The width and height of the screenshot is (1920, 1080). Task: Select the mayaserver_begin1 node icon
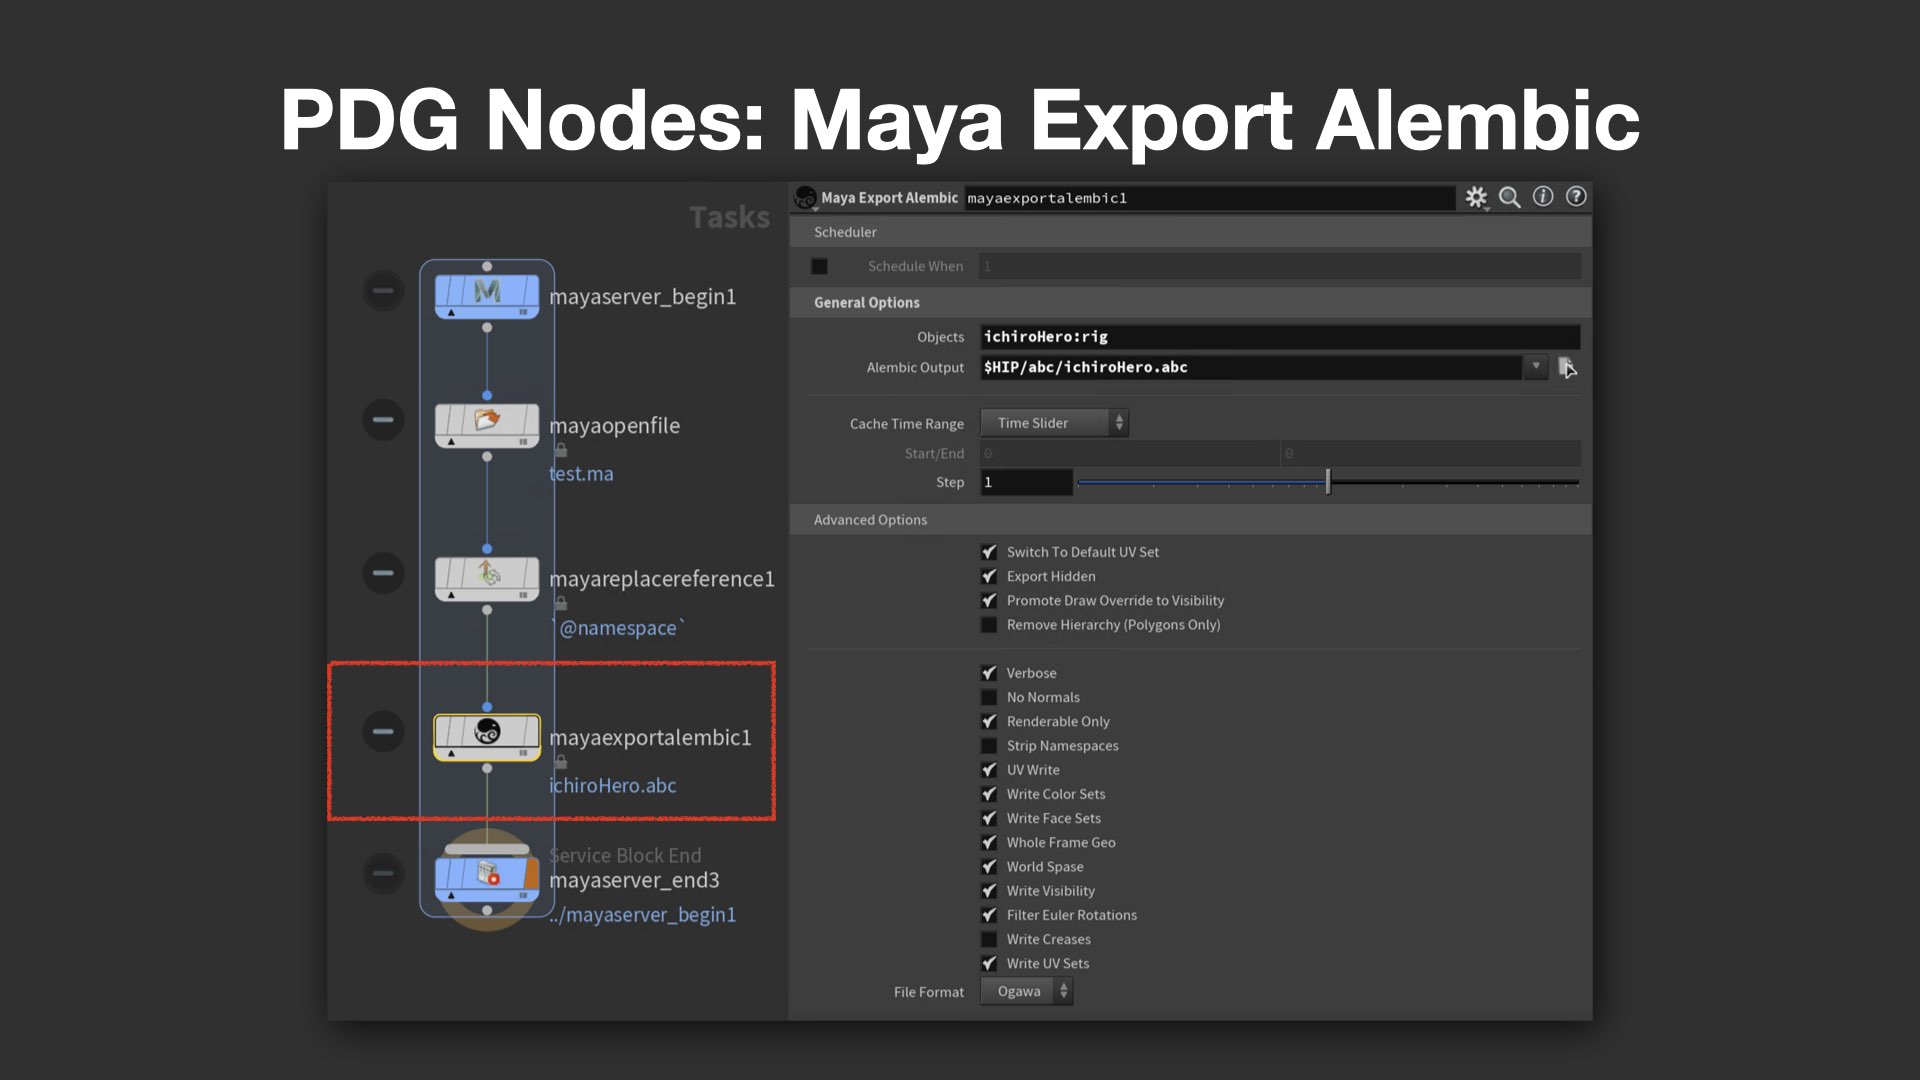pos(487,296)
